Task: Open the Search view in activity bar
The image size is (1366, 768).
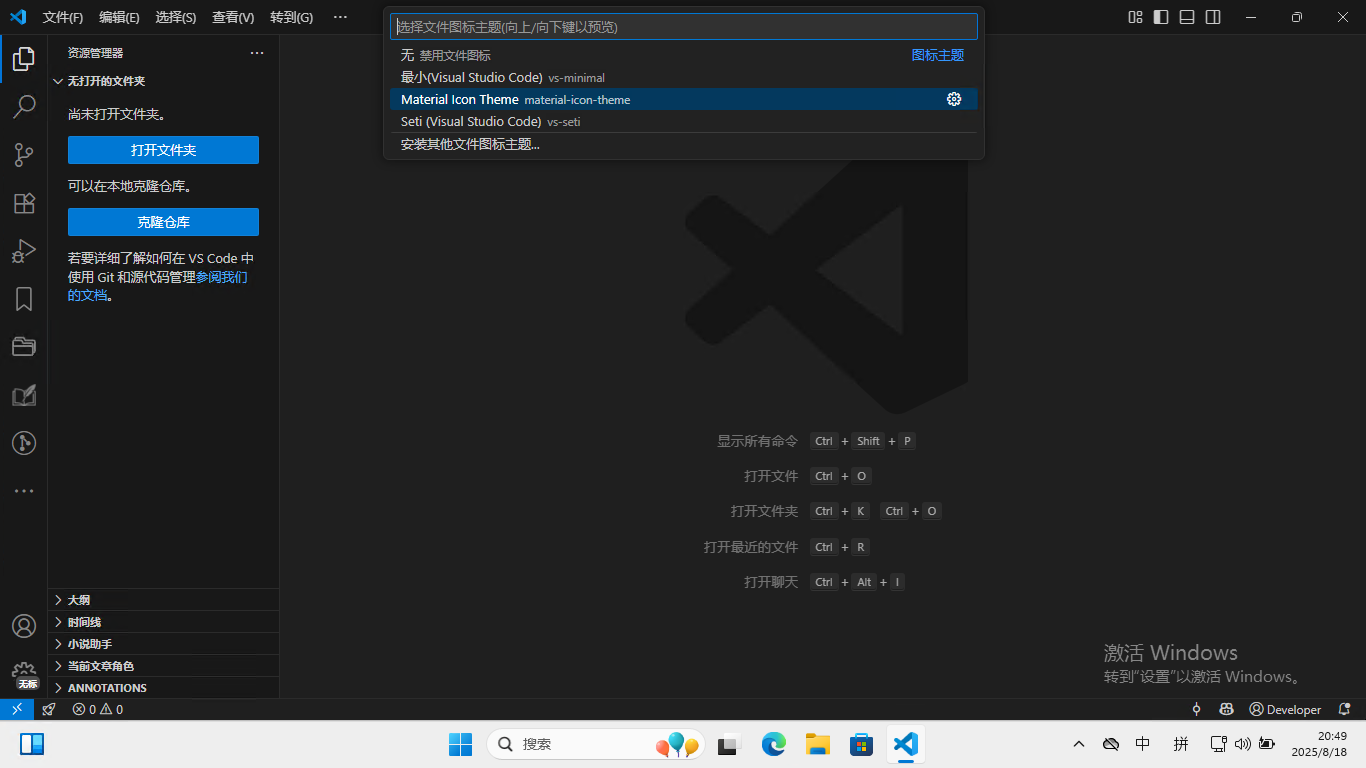Action: pyautogui.click(x=24, y=106)
